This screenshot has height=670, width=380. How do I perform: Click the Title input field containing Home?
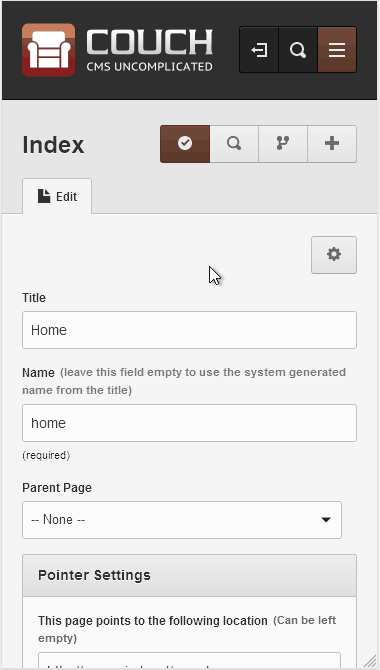point(189,330)
